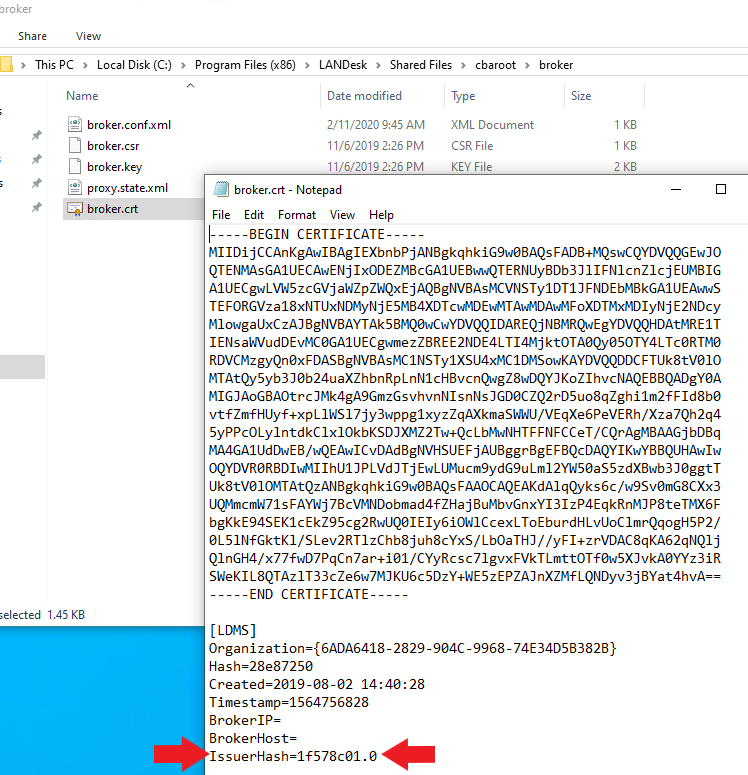Maximize the Notepad window
748x775 pixels.
tap(720, 190)
